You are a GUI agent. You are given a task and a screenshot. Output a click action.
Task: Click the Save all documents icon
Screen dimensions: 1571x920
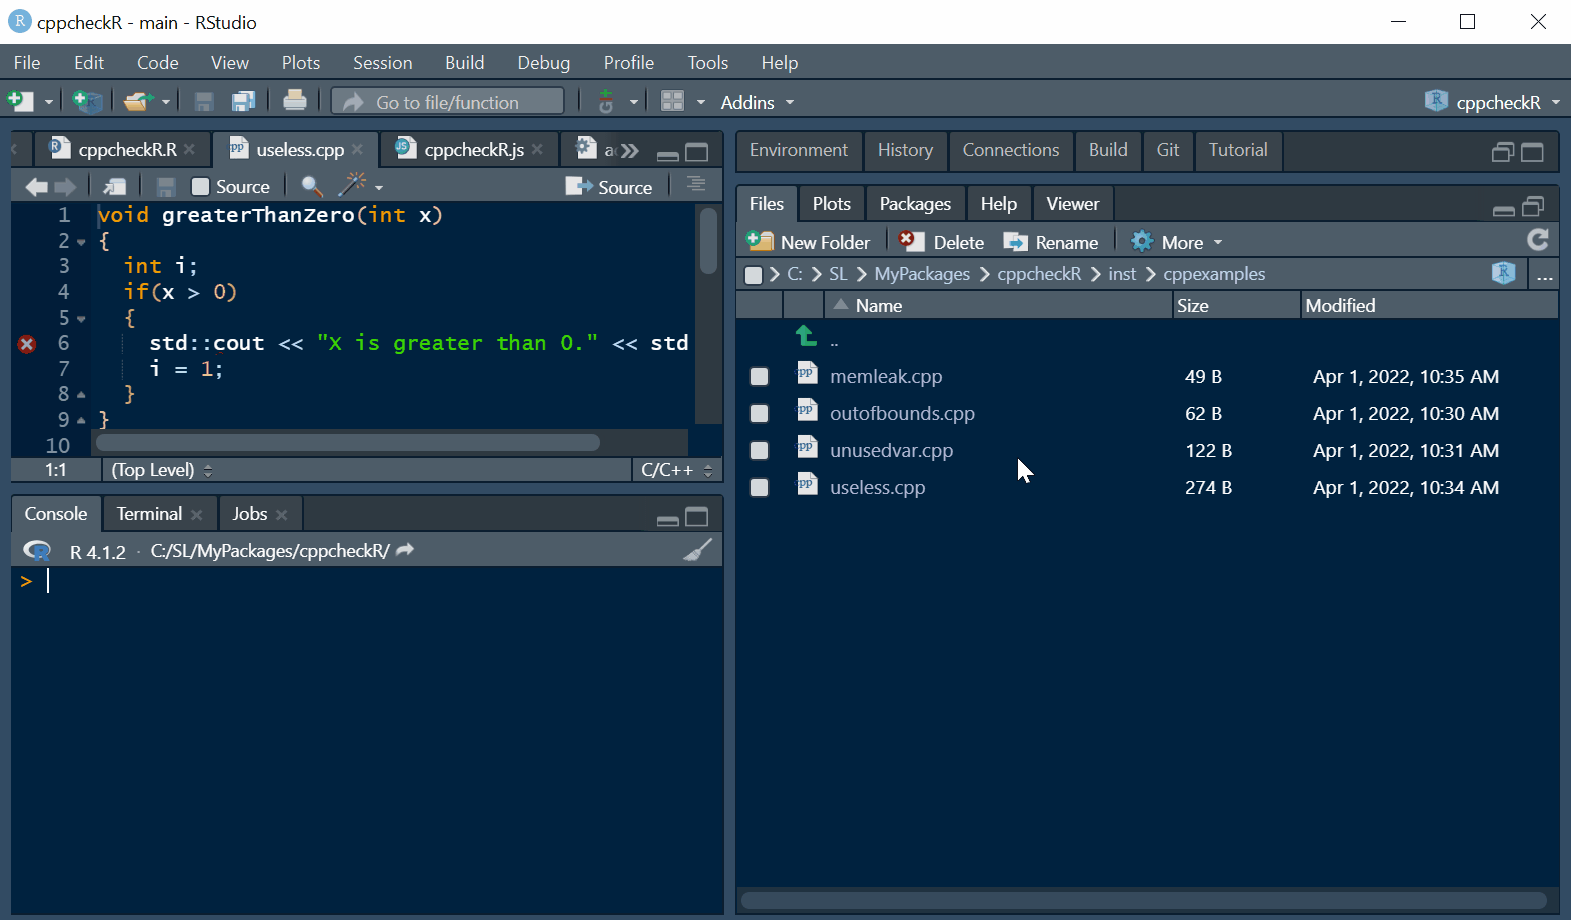tap(243, 102)
